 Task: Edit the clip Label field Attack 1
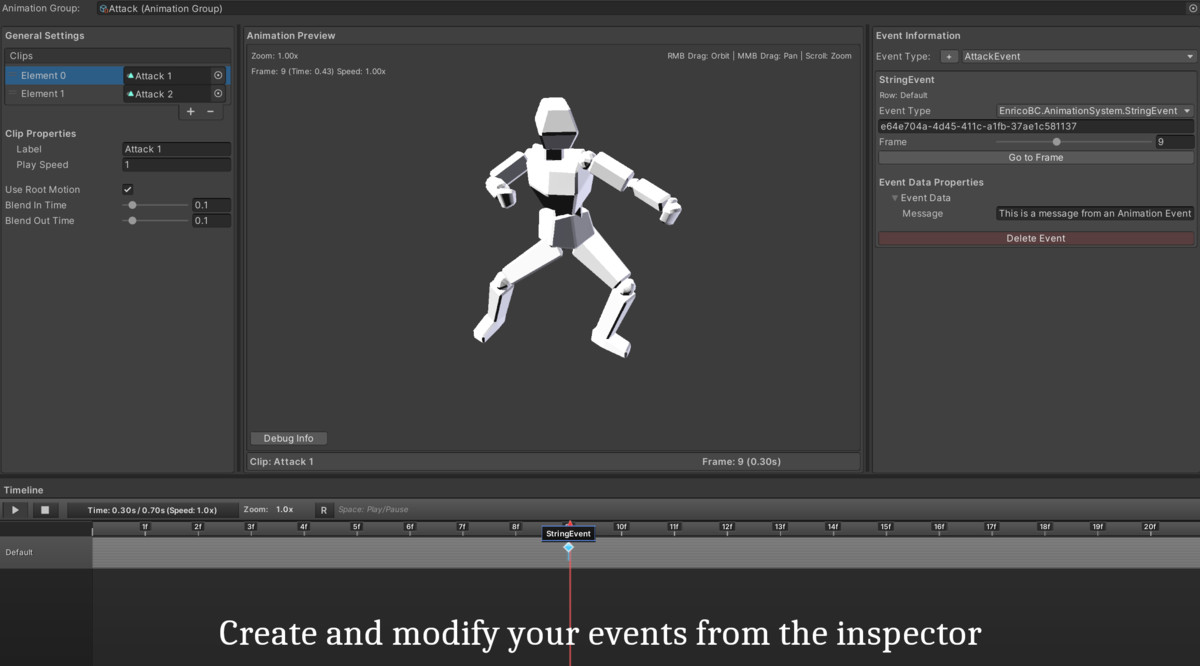coord(176,149)
